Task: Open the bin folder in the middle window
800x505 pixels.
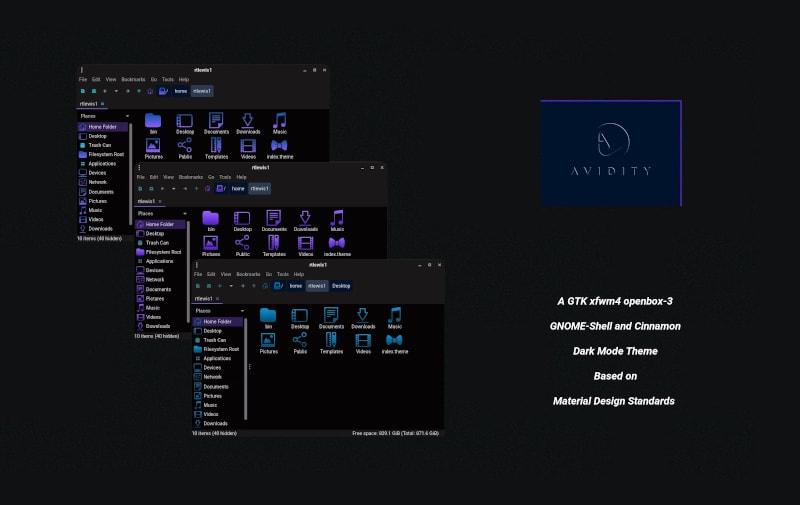Action: tap(210, 218)
